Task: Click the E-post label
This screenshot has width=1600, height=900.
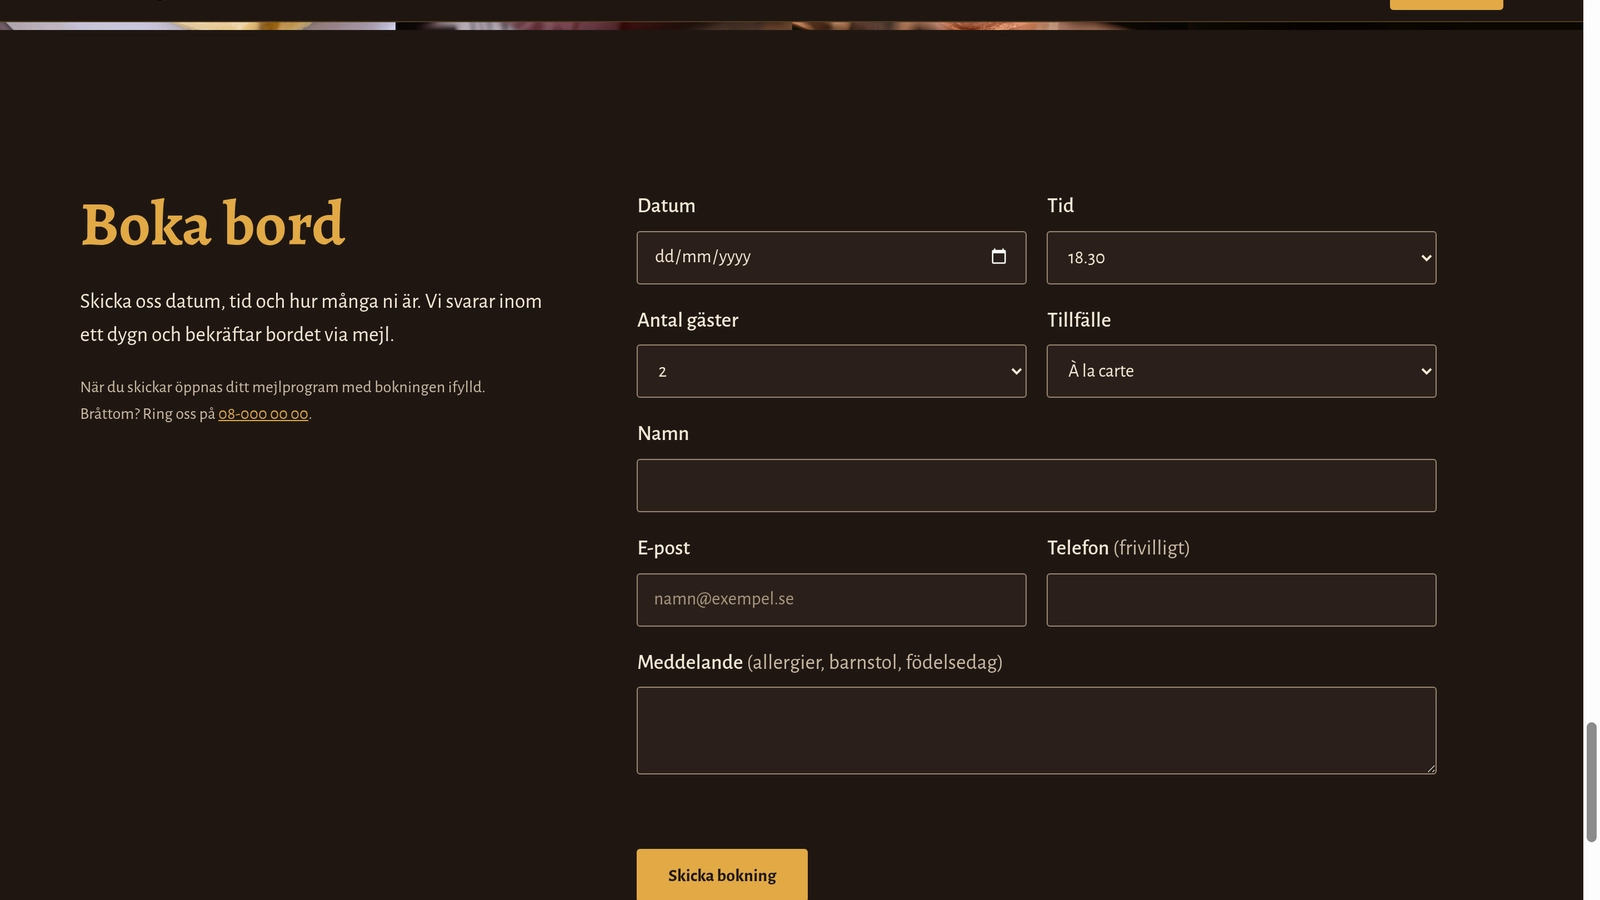Action: (663, 548)
